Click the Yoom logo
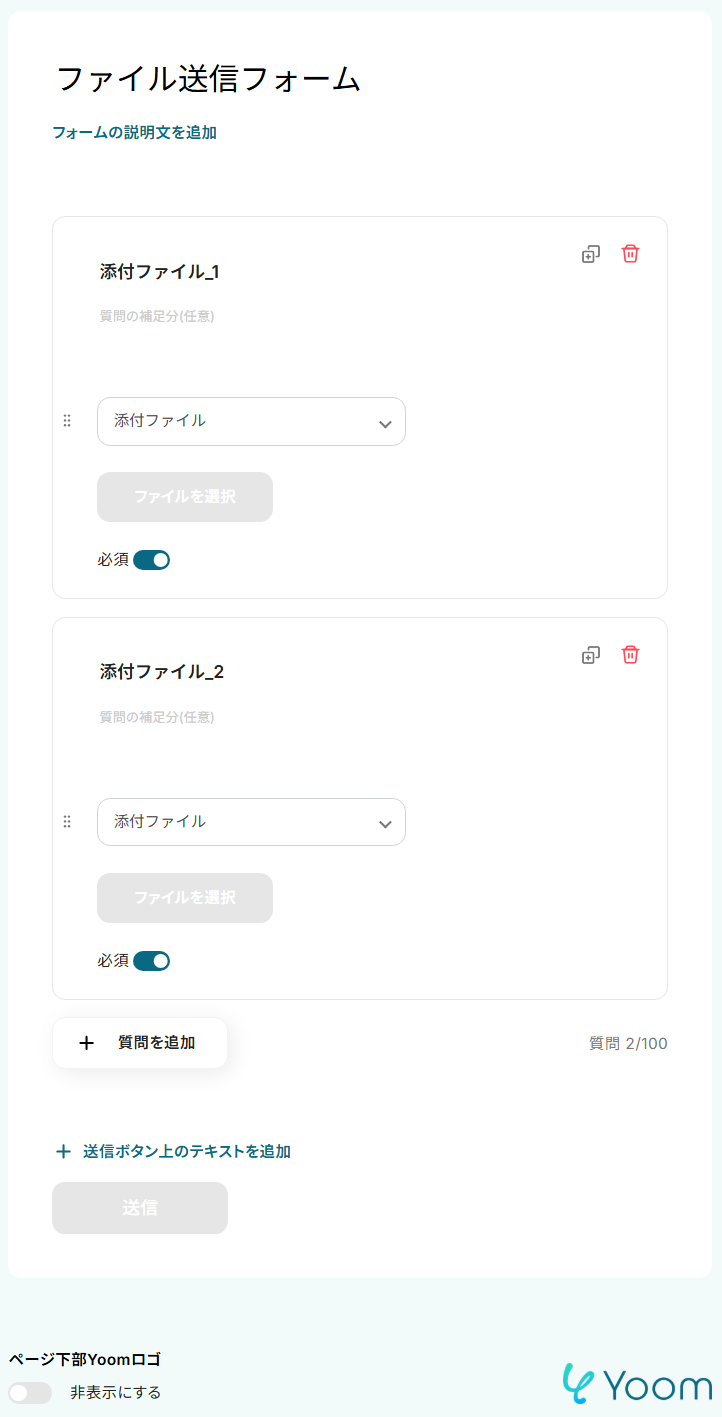The width and height of the screenshot is (722, 1417). [x=637, y=1384]
